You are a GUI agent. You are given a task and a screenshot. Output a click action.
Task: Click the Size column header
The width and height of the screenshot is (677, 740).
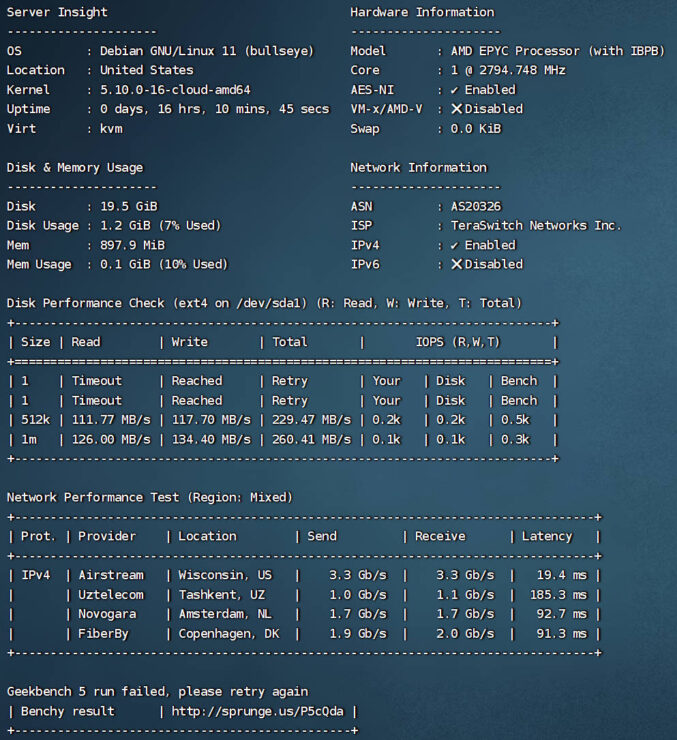[x=35, y=342]
